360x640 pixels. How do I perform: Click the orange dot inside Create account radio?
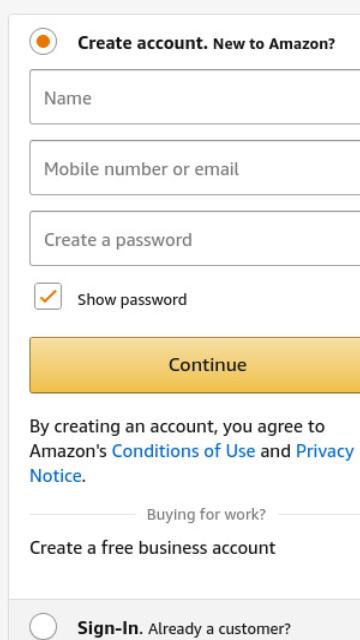pos(43,41)
